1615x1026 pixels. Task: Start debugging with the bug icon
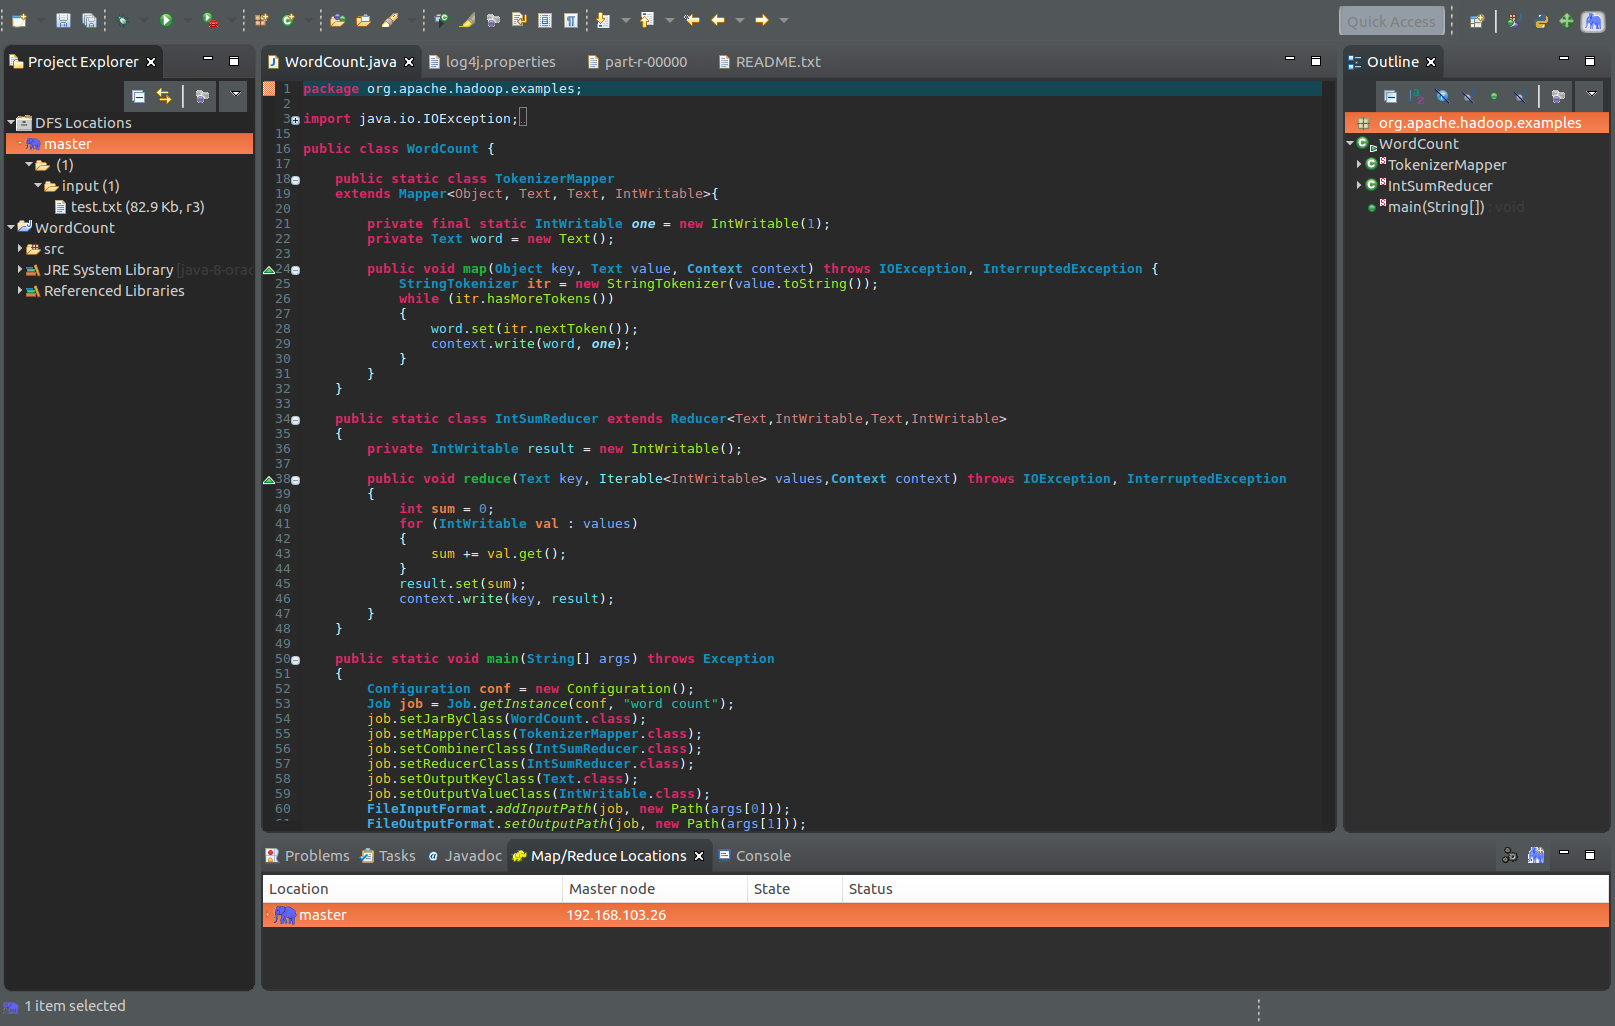click(123, 20)
